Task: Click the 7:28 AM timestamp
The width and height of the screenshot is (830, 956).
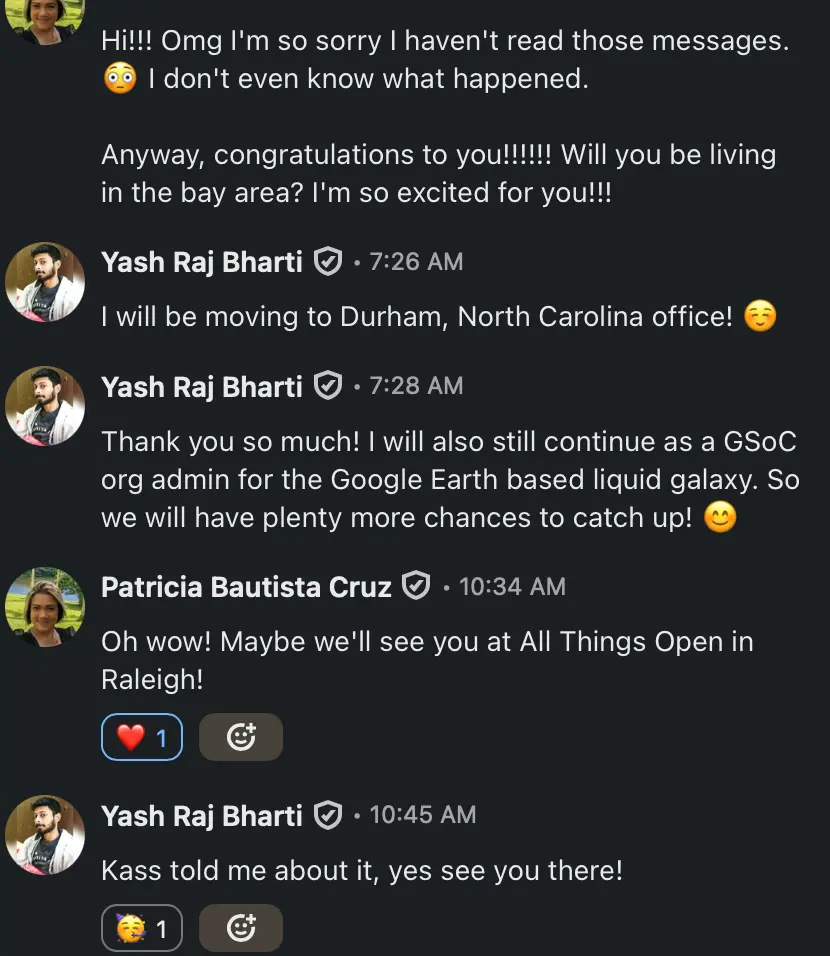Action: click(416, 386)
